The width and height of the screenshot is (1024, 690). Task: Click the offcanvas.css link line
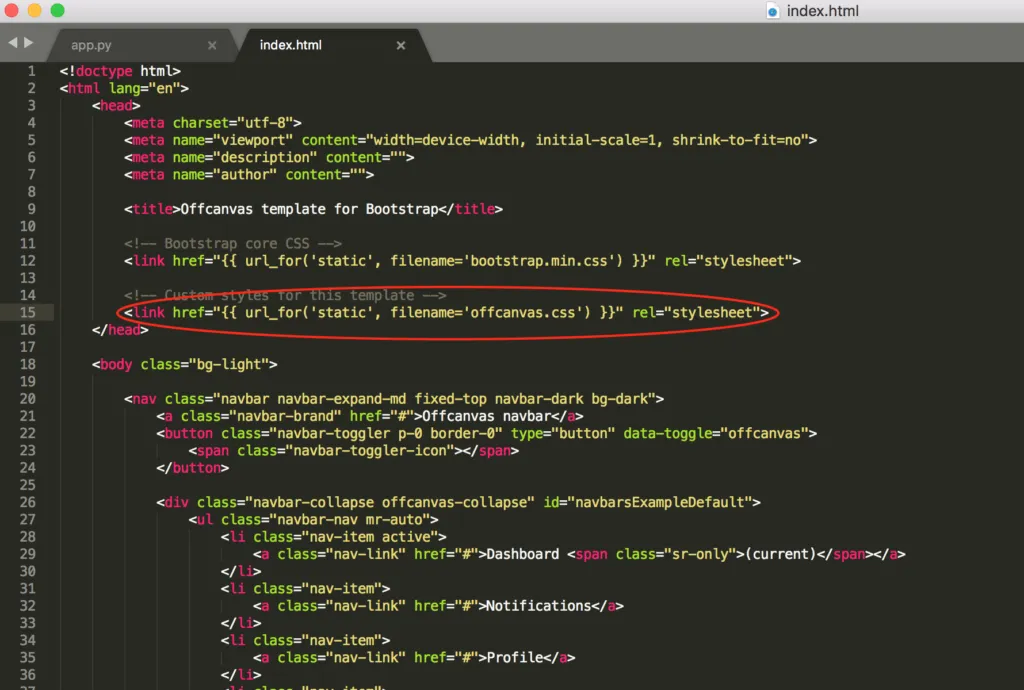point(446,313)
